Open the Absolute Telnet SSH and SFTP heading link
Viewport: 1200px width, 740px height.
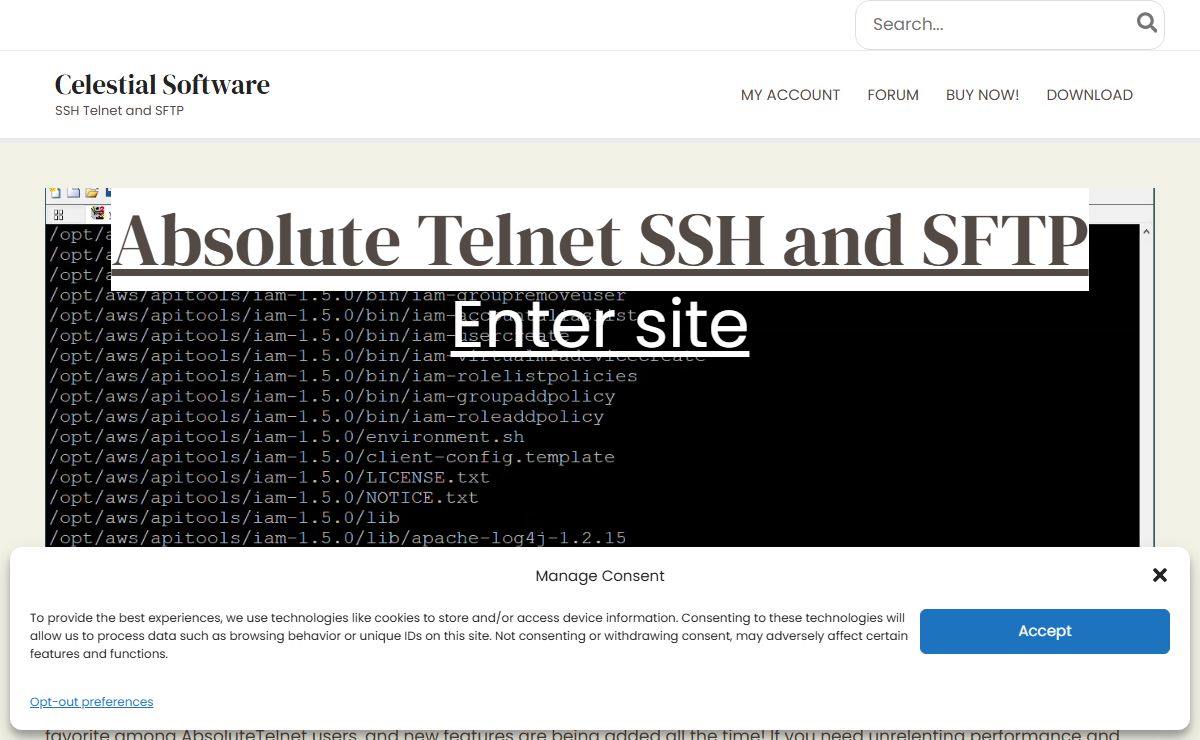pos(600,240)
